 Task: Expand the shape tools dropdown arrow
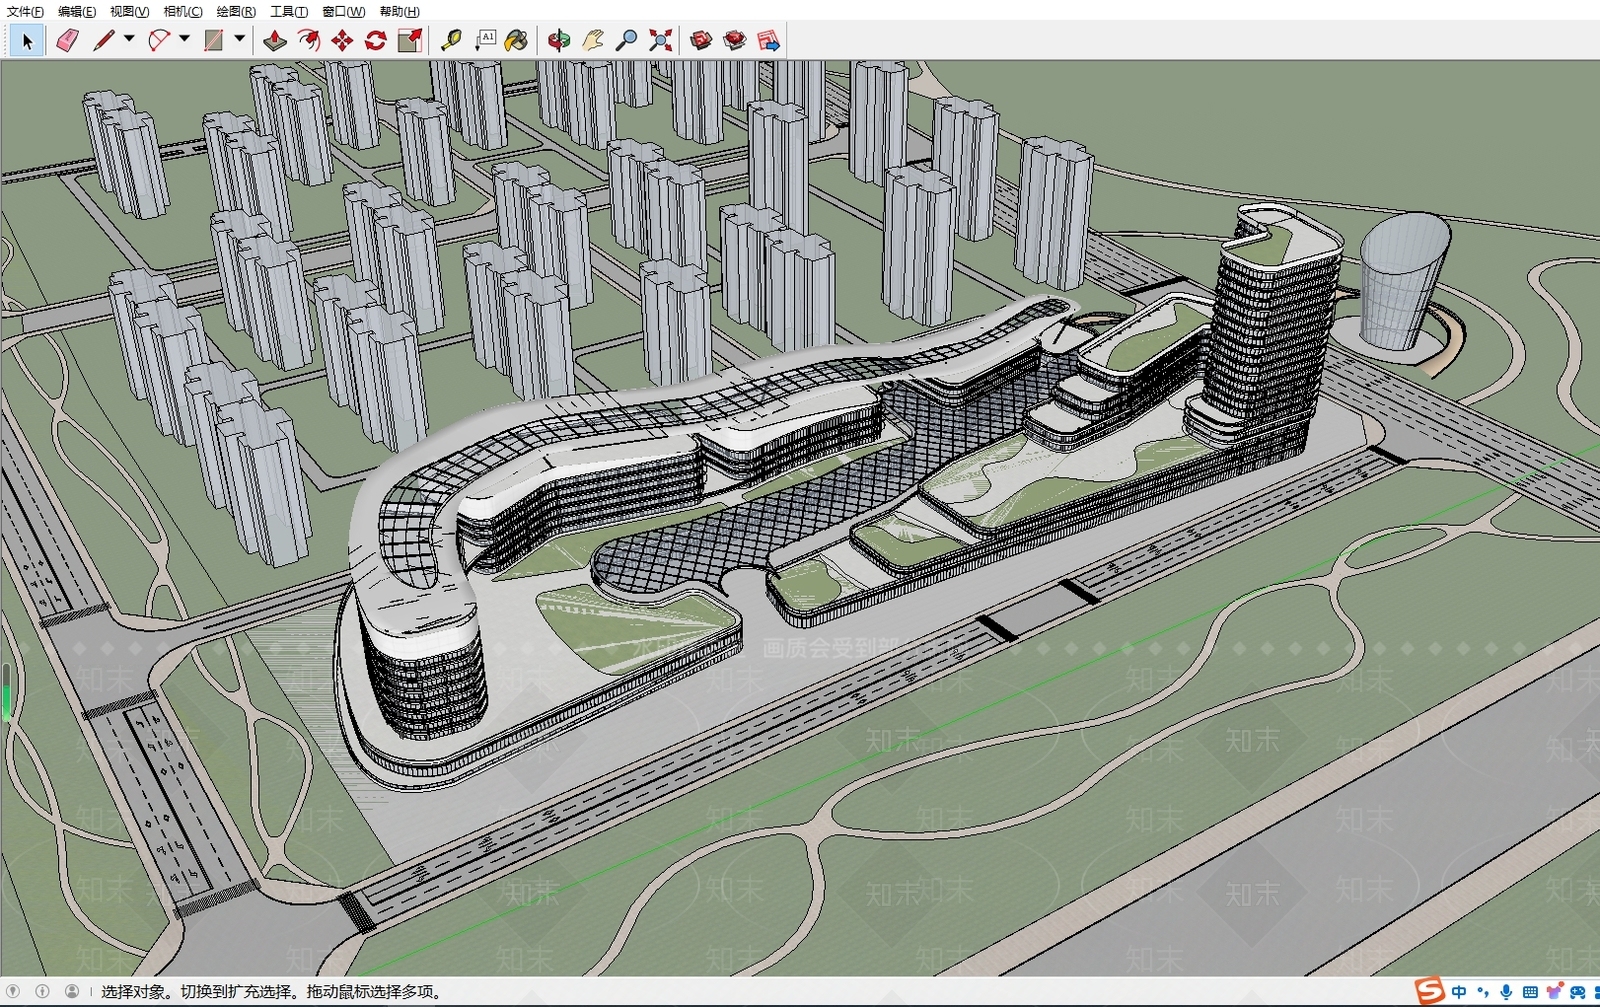click(x=239, y=40)
